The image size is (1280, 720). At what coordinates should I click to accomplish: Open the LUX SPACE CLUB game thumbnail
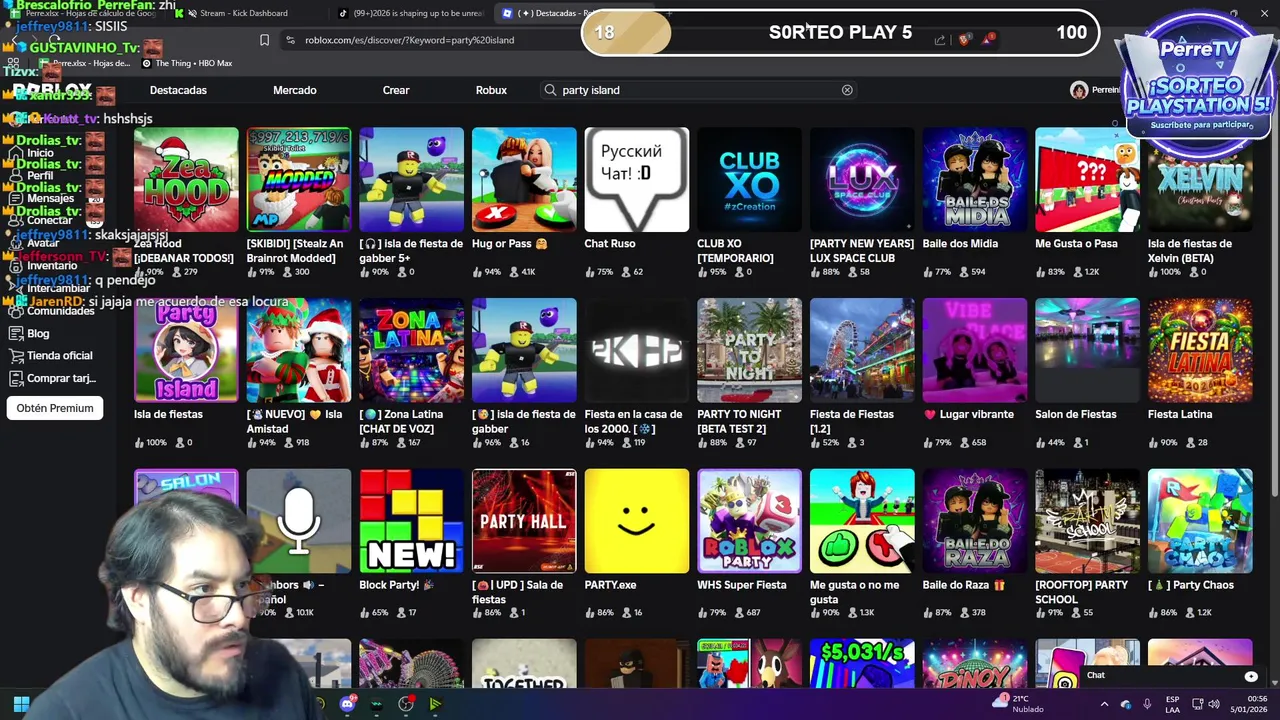point(862,180)
